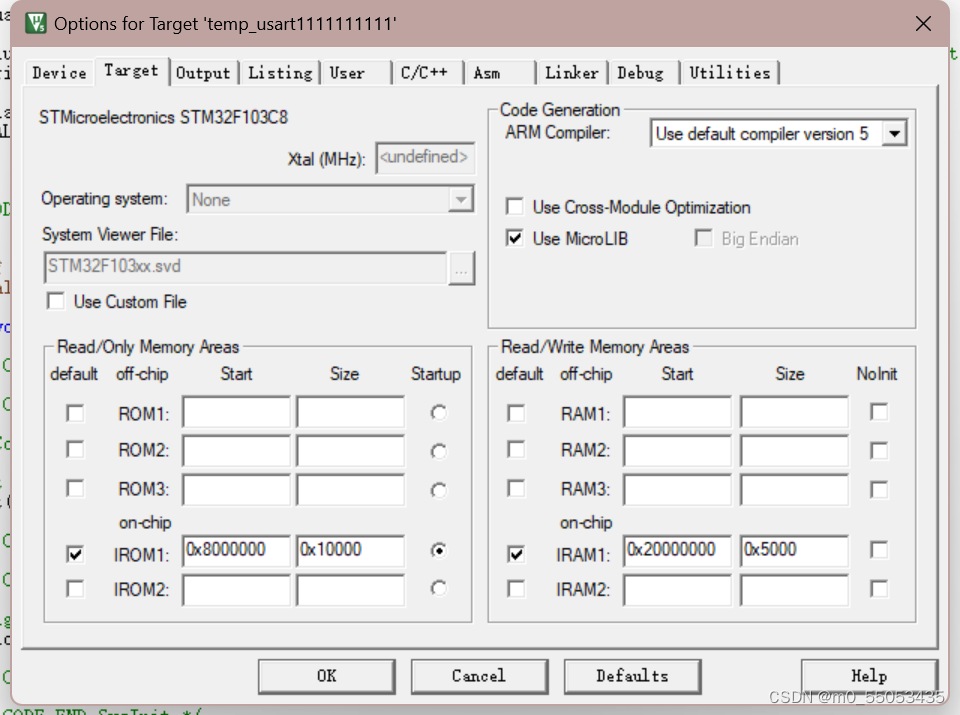Enable the RAM2 NoInit checkbox
This screenshot has width=960, height=715.
(879, 451)
